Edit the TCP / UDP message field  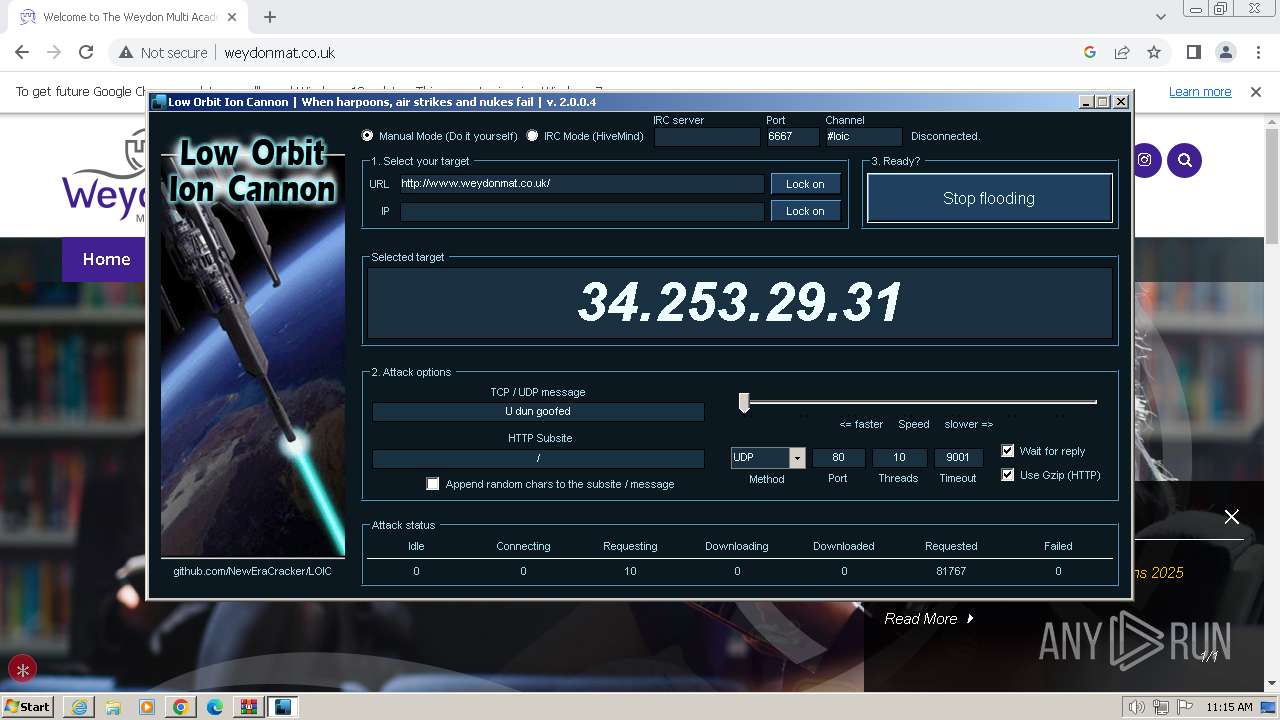pyautogui.click(x=538, y=411)
